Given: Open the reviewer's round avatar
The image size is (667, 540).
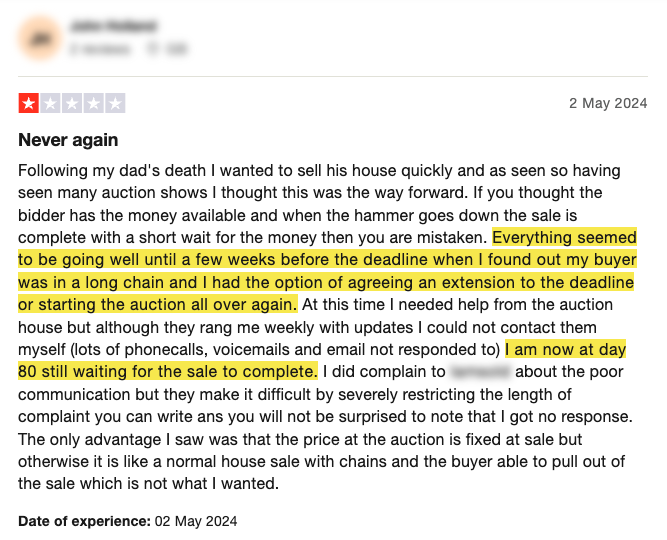Looking at the screenshot, I should (x=40, y=36).
